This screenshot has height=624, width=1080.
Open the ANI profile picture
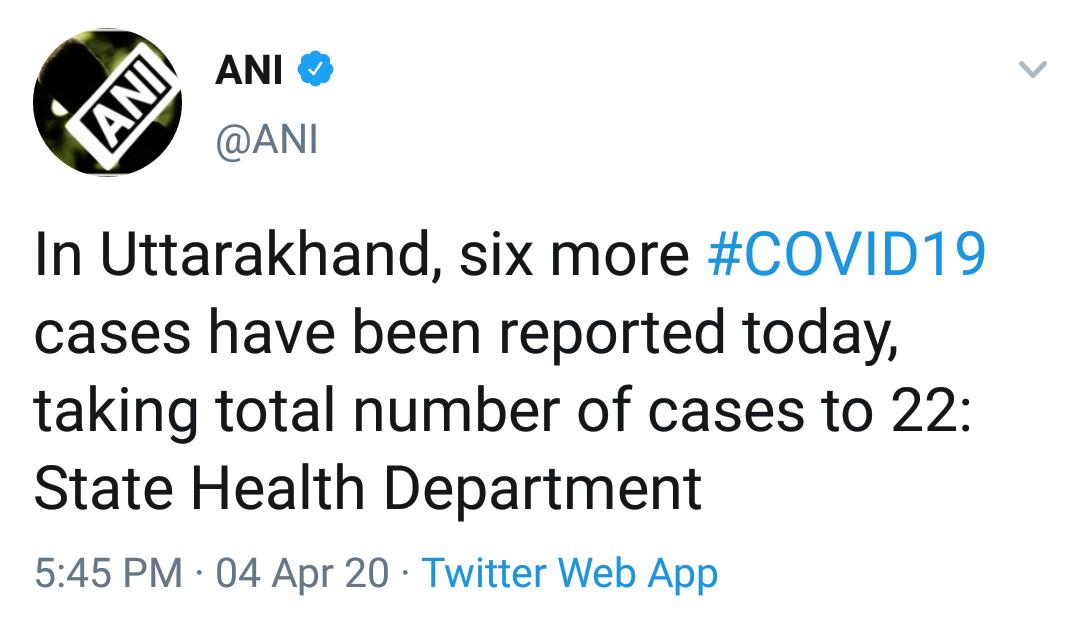click(x=107, y=102)
